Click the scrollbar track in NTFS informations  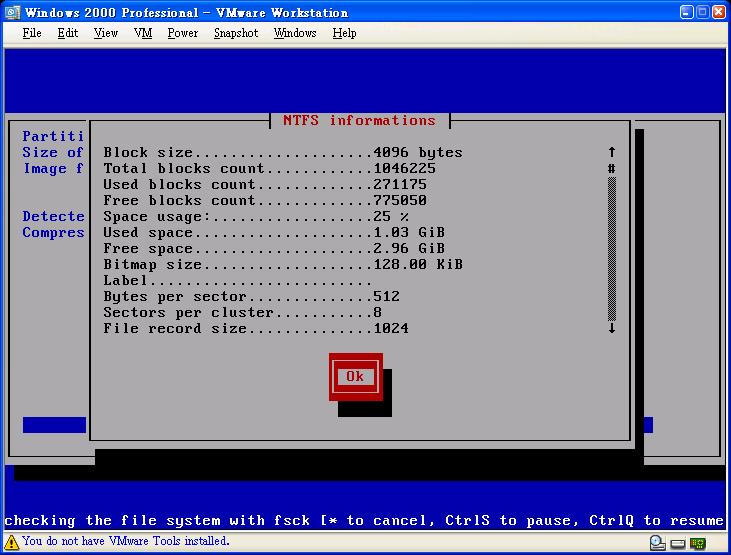pos(612,249)
